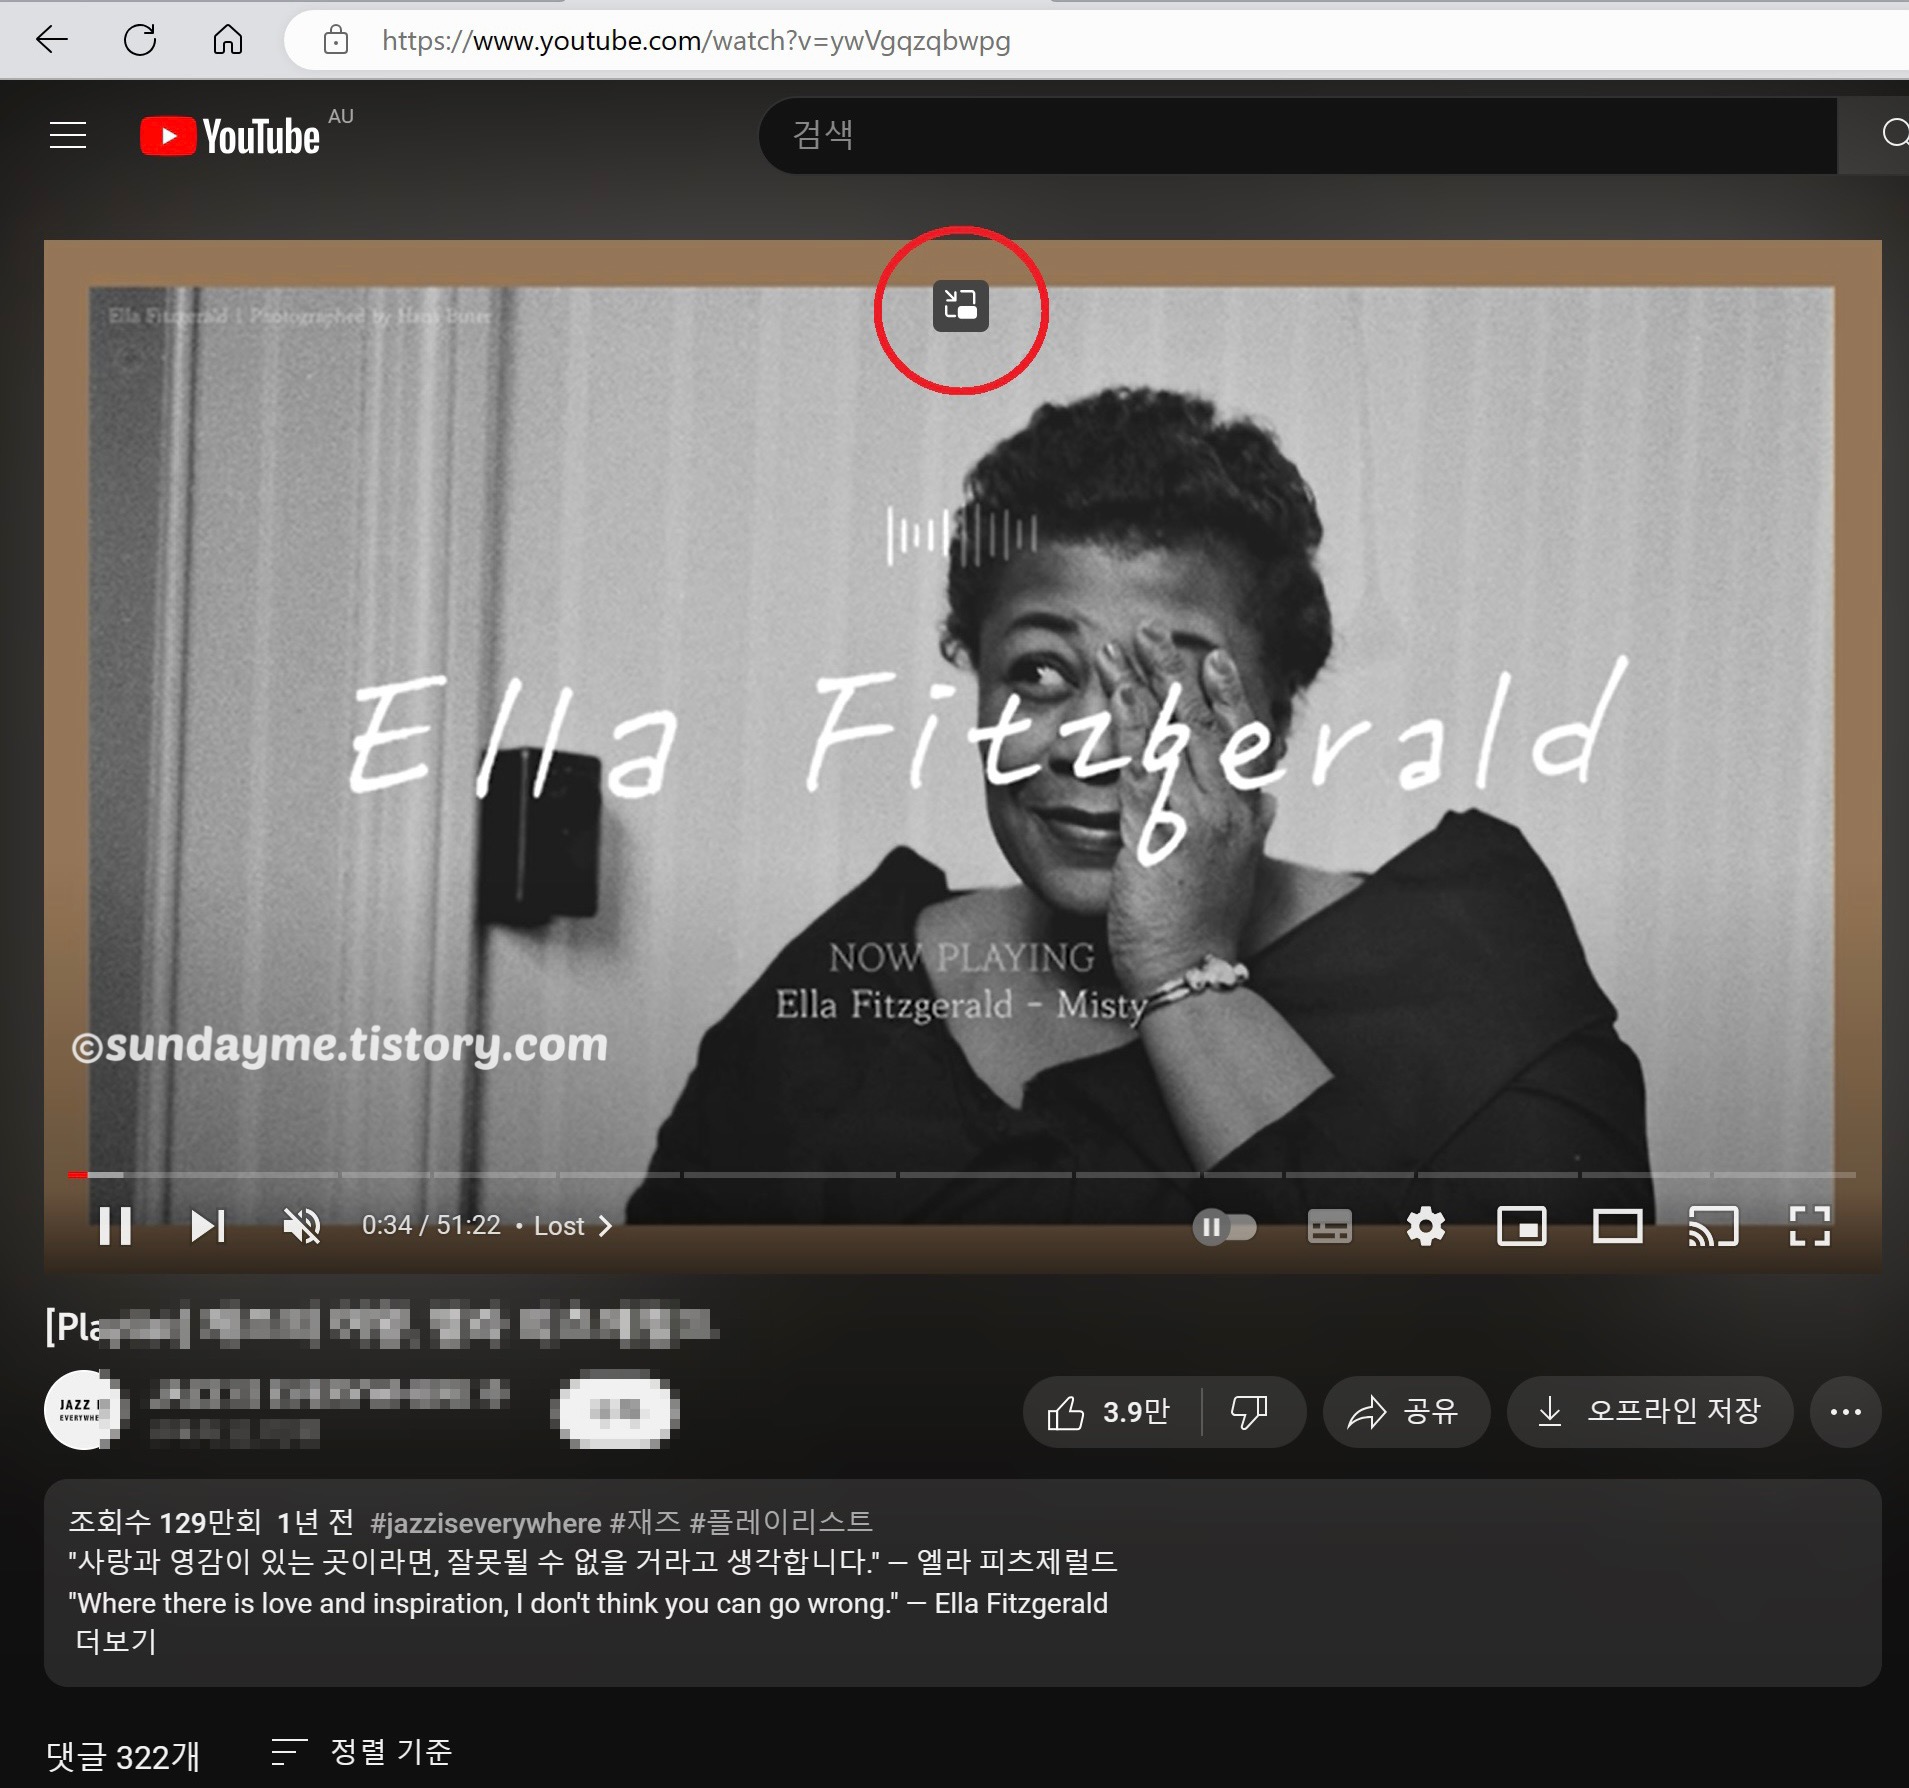
Task: Click the search magnifier button
Action: point(1894,134)
